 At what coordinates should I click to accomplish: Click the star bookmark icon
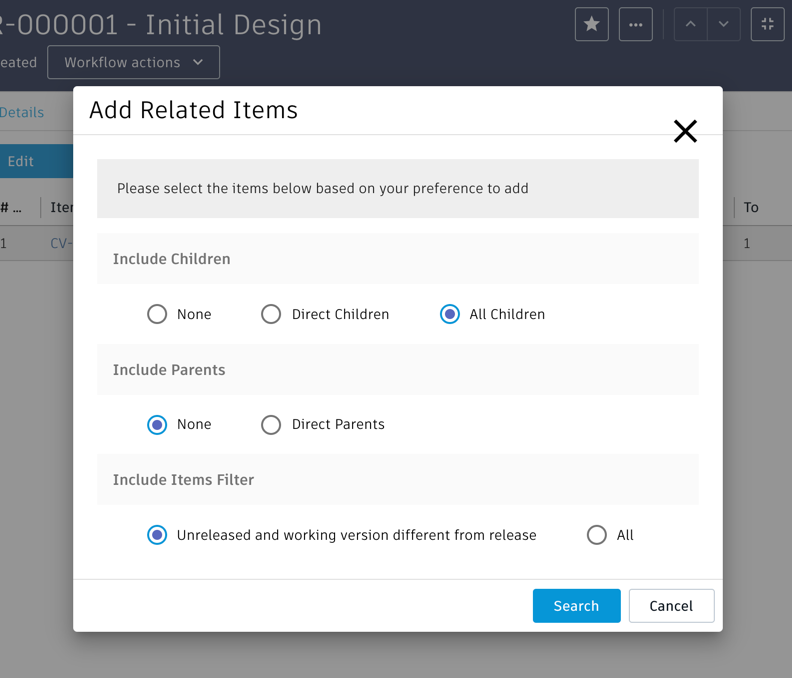591,24
